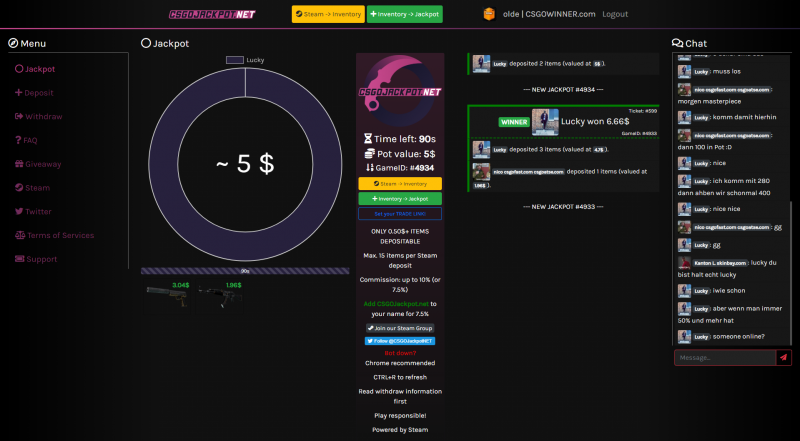
Task: Click the green Inventory -> Jackpot button in the info panel
Action: pyautogui.click(x=400, y=199)
